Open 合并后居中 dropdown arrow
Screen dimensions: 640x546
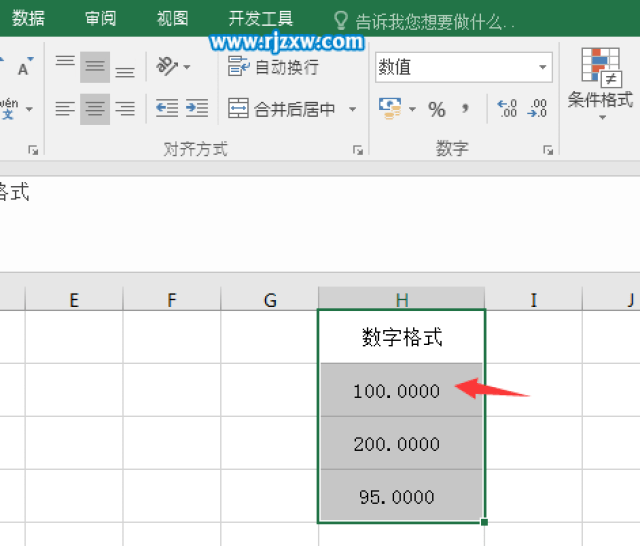tap(352, 109)
